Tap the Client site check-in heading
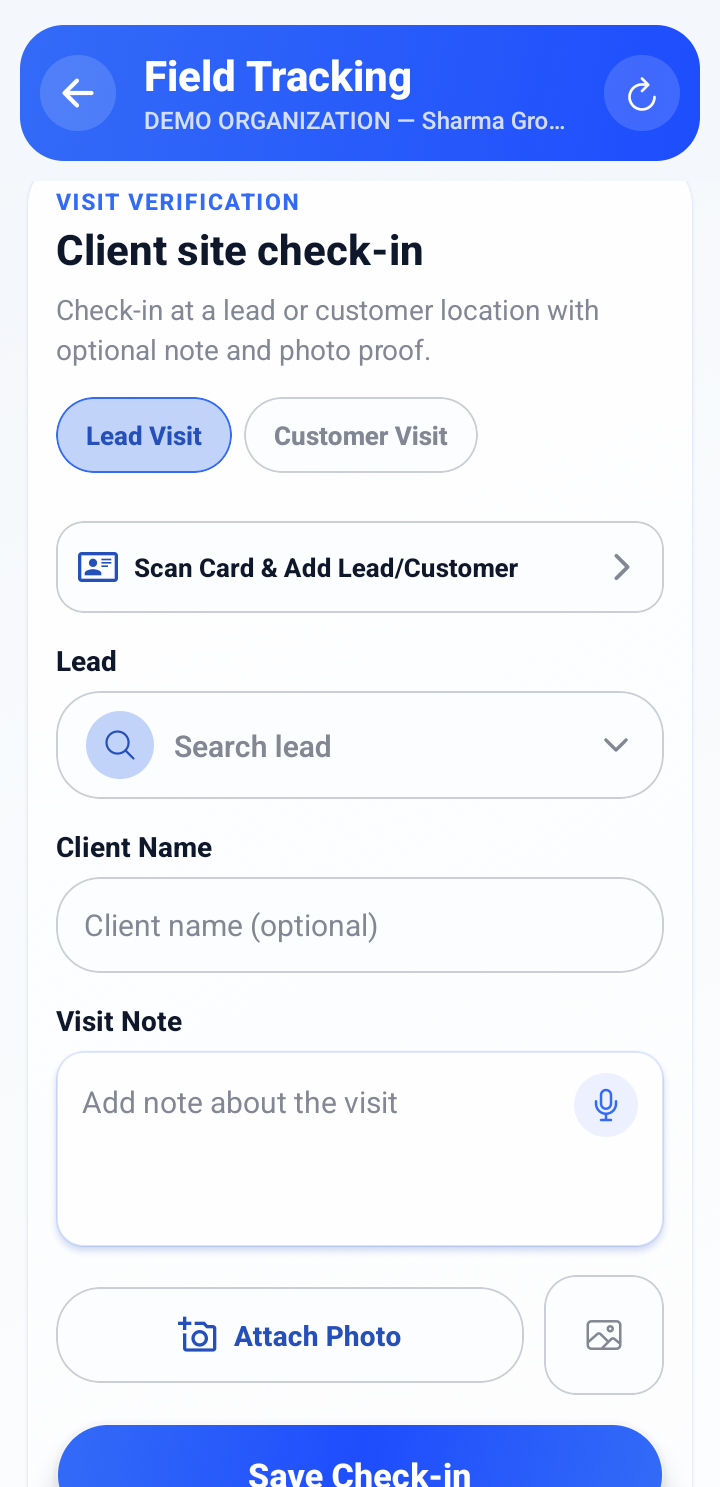Viewport: 720px width, 1487px height. pos(240,250)
